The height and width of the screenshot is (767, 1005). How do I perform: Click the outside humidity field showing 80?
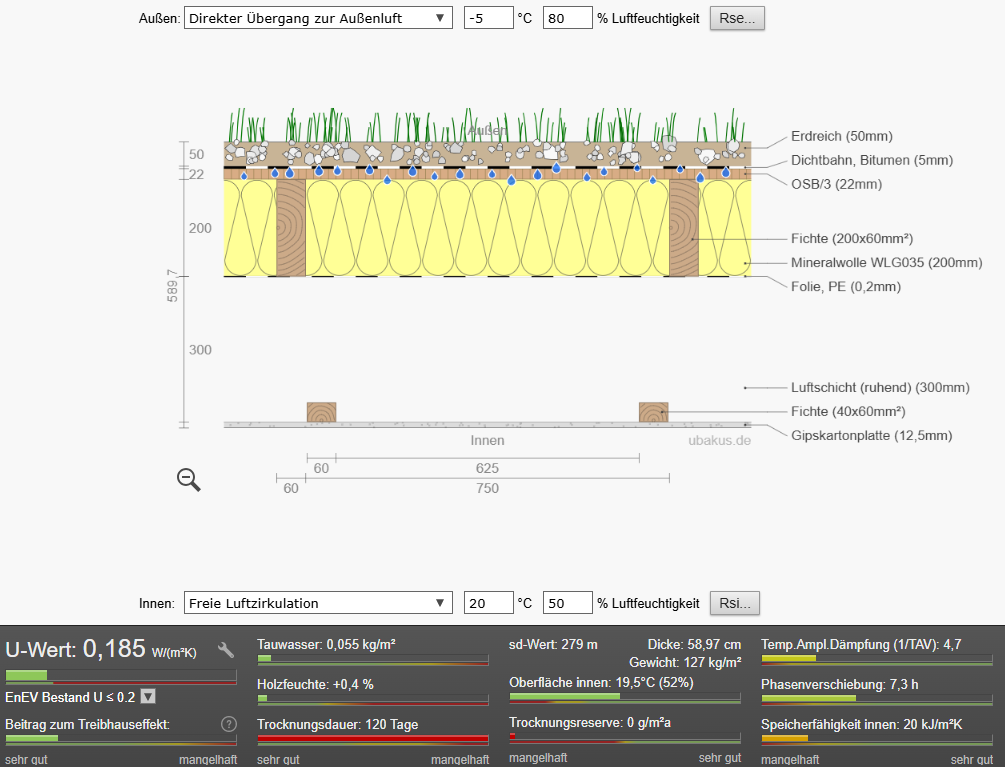[x=567, y=18]
